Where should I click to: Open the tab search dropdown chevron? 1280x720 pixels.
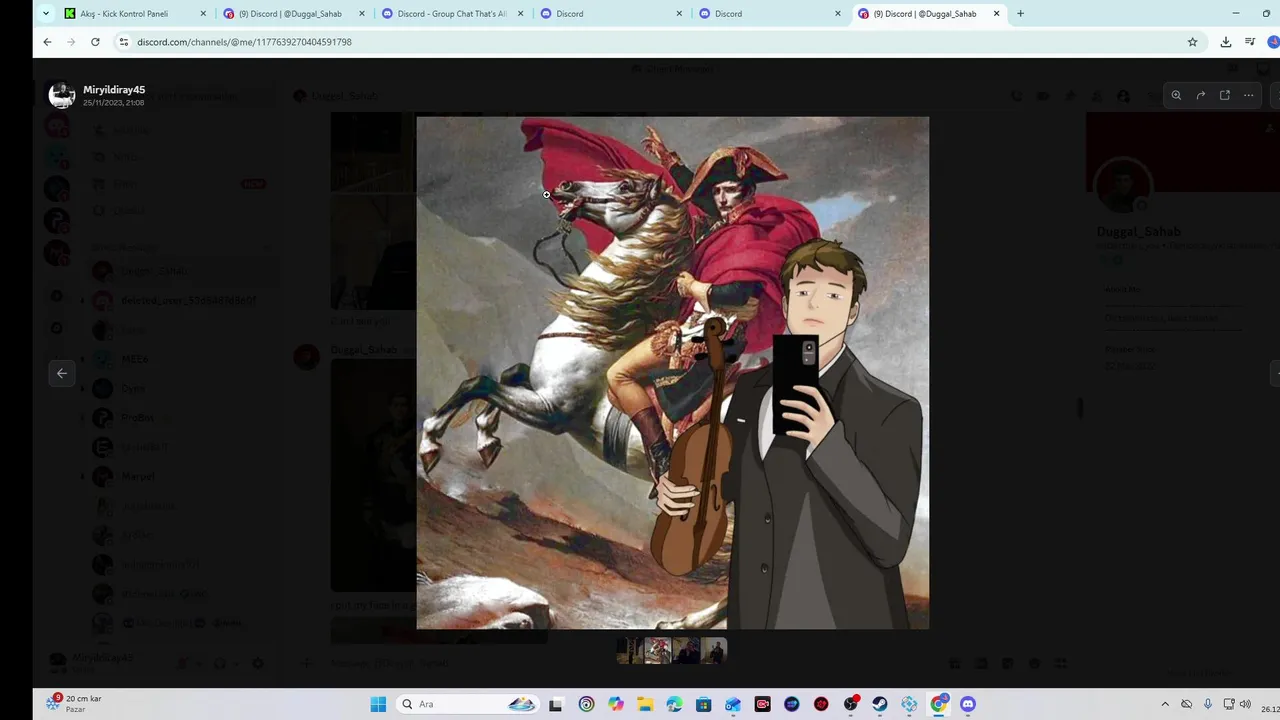pyautogui.click(x=46, y=14)
